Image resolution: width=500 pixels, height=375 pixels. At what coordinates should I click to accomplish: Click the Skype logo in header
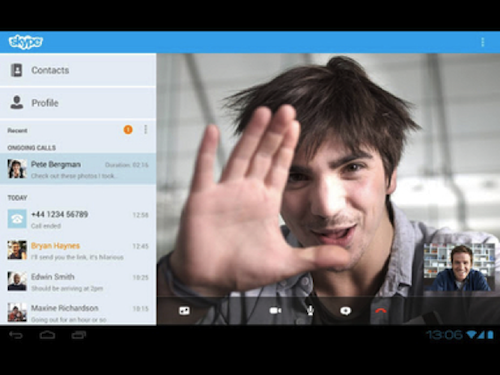(26, 42)
